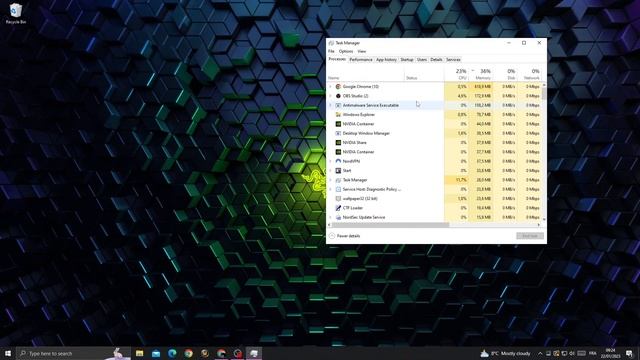Viewport: 640px width, 360px height.
Task: Select the Windows Explorer row text
Action: point(358,115)
